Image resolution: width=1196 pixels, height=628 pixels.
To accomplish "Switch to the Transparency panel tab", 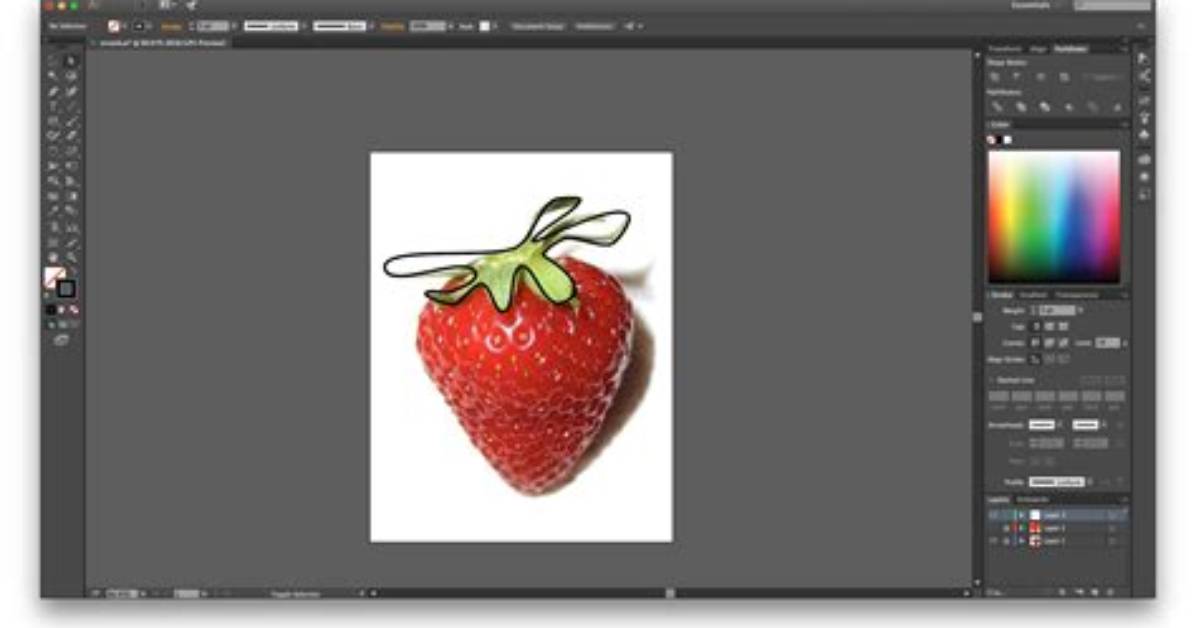I will pos(1076,295).
